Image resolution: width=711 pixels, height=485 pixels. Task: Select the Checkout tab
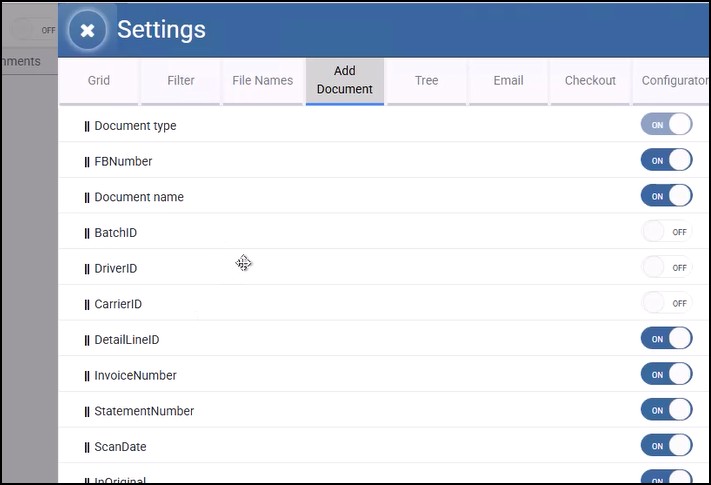pos(590,80)
